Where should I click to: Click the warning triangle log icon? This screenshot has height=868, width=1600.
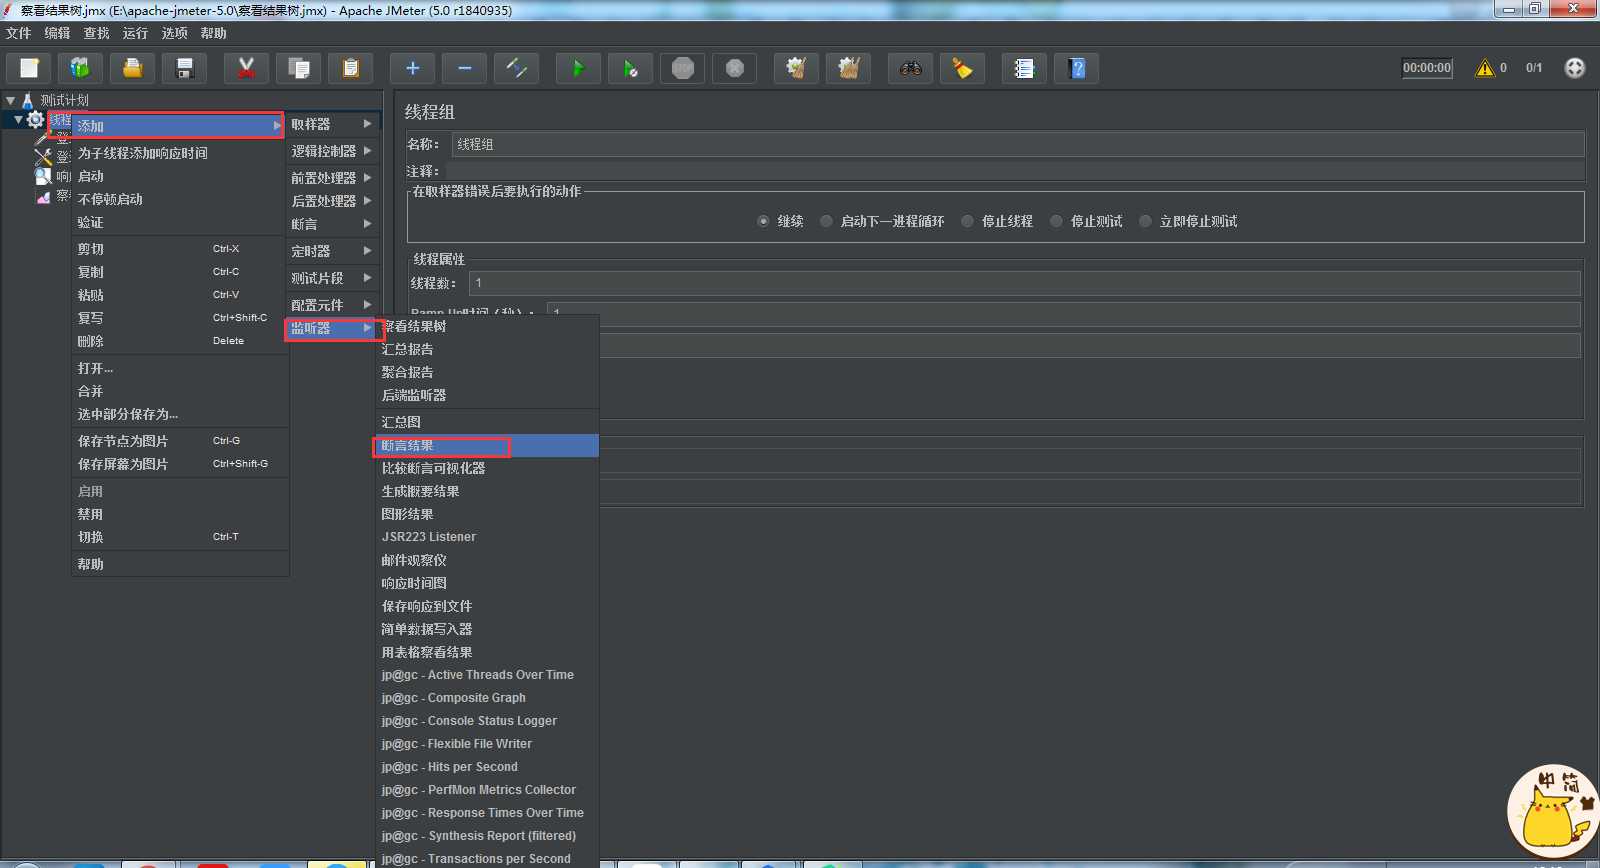[1485, 68]
